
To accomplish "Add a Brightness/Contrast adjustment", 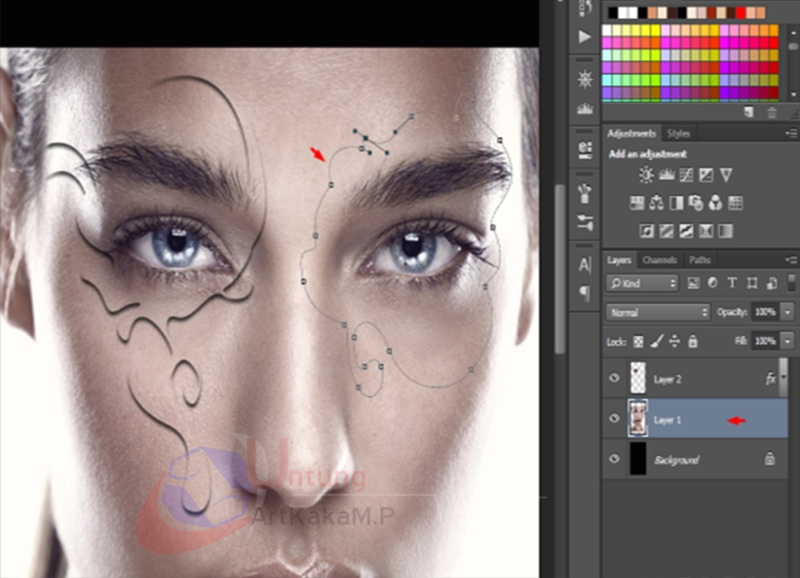I will 646,175.
